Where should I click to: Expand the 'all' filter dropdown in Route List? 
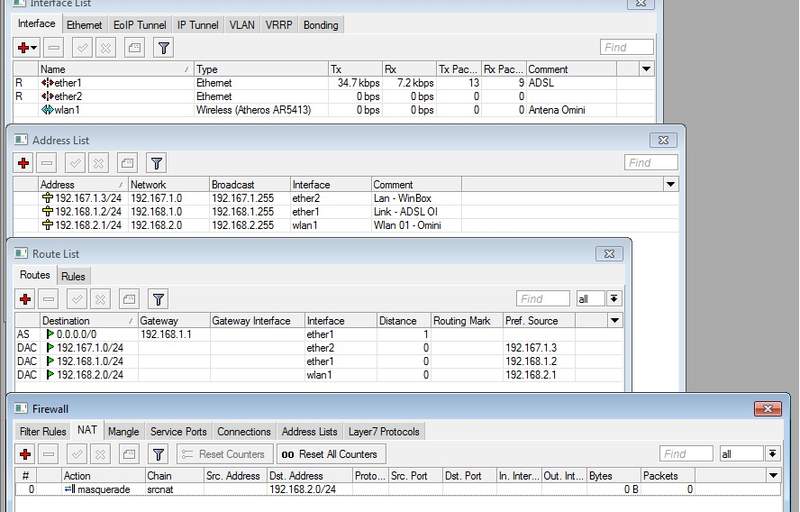pos(614,299)
